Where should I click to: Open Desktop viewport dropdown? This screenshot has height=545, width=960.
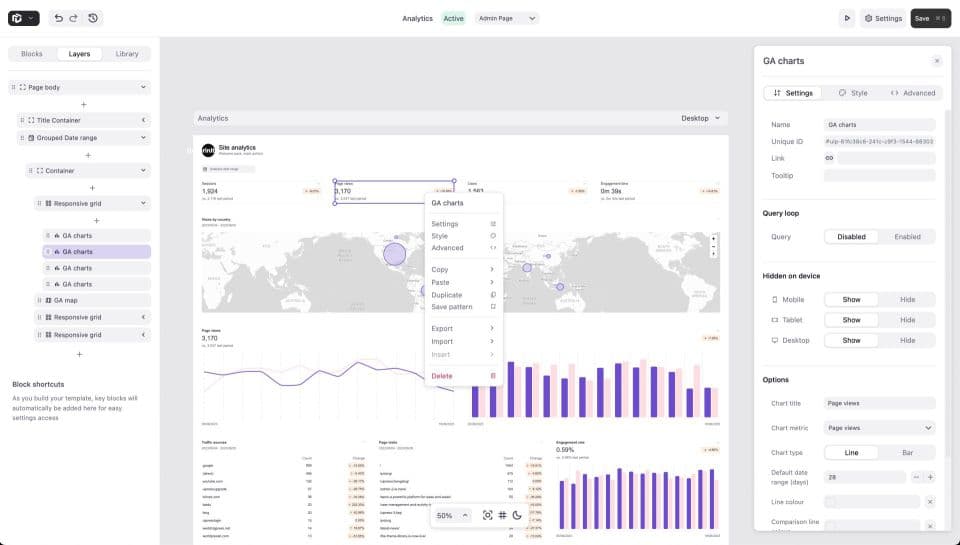[x=700, y=118]
